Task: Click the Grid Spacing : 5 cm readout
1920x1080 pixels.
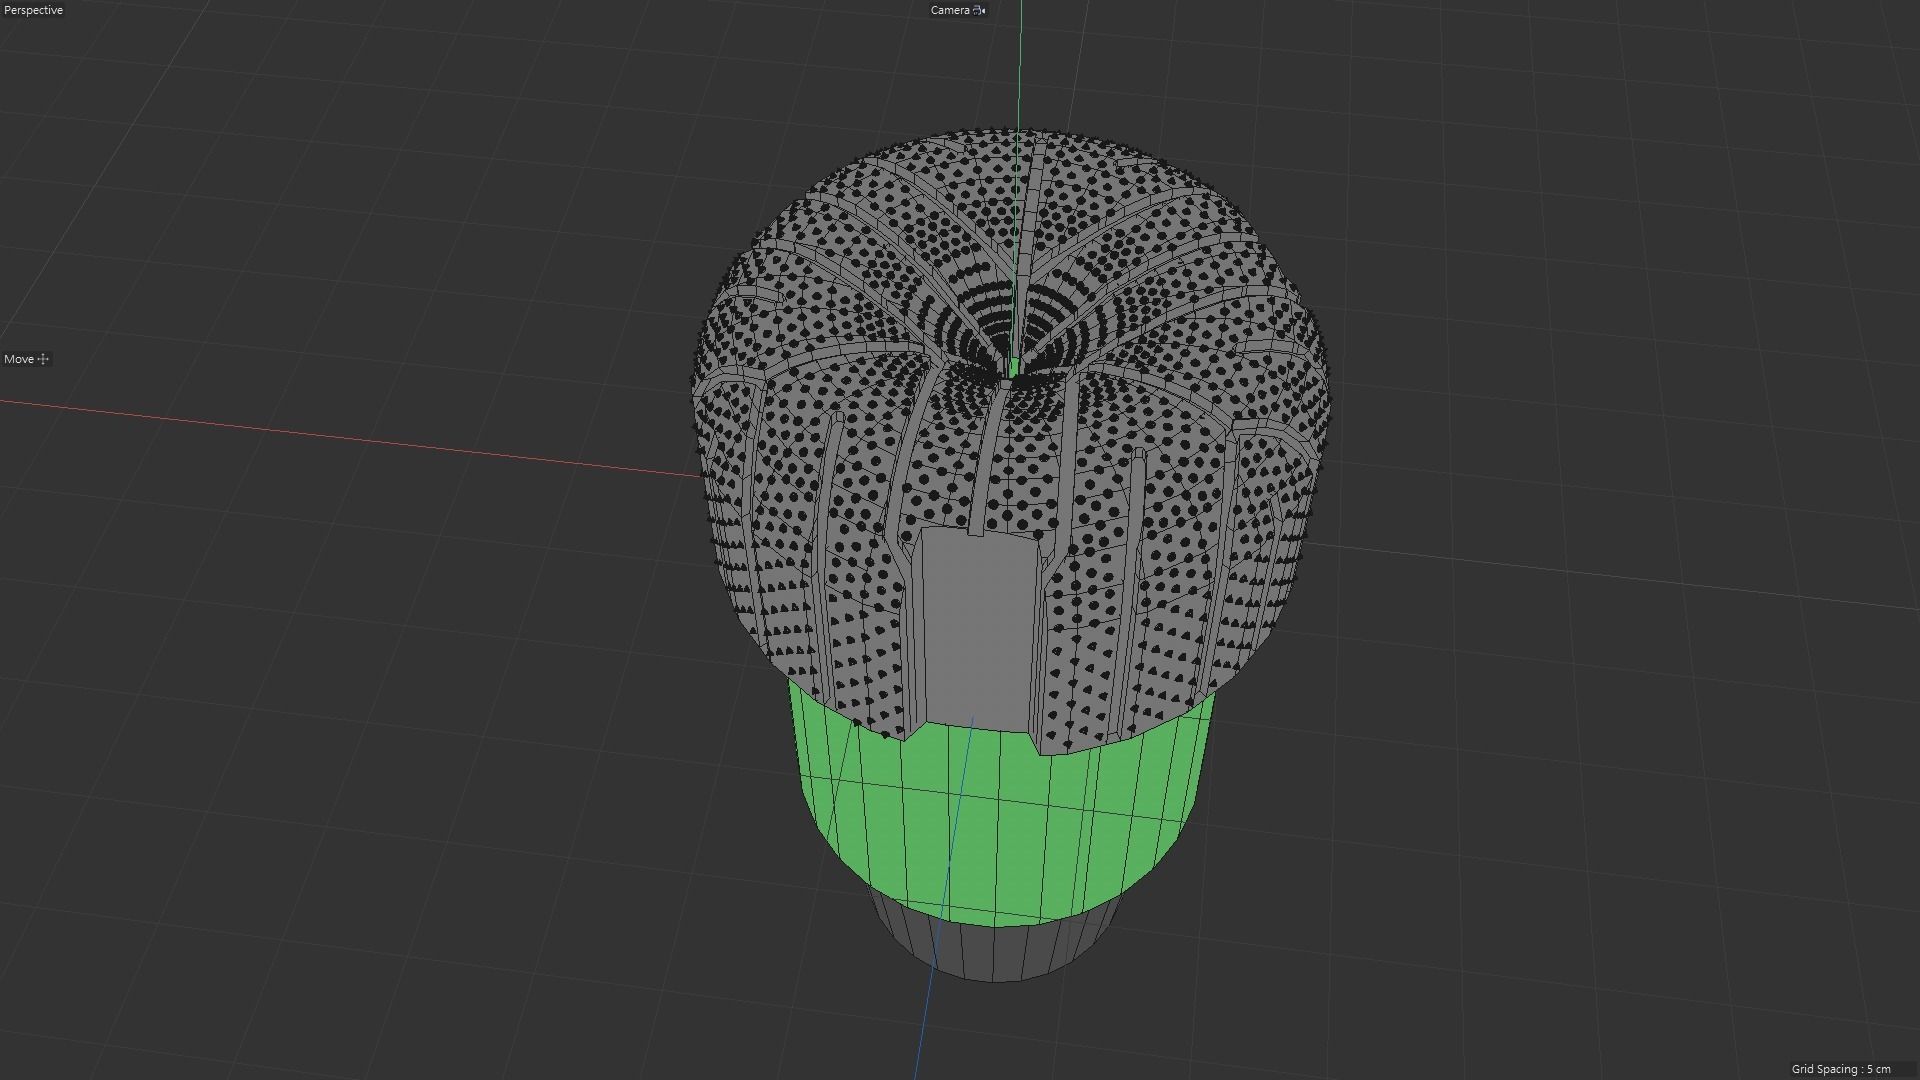Action: pos(1841,1069)
